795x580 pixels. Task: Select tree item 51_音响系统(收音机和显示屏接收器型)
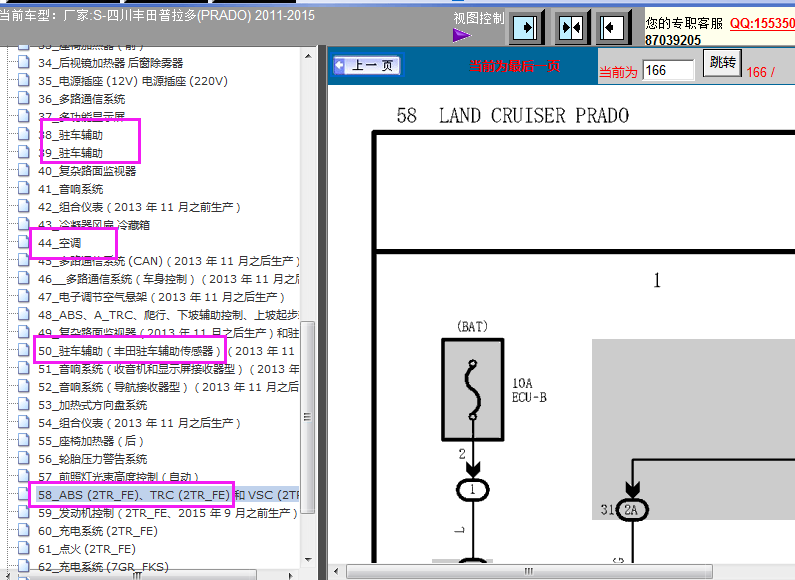(x=168, y=369)
